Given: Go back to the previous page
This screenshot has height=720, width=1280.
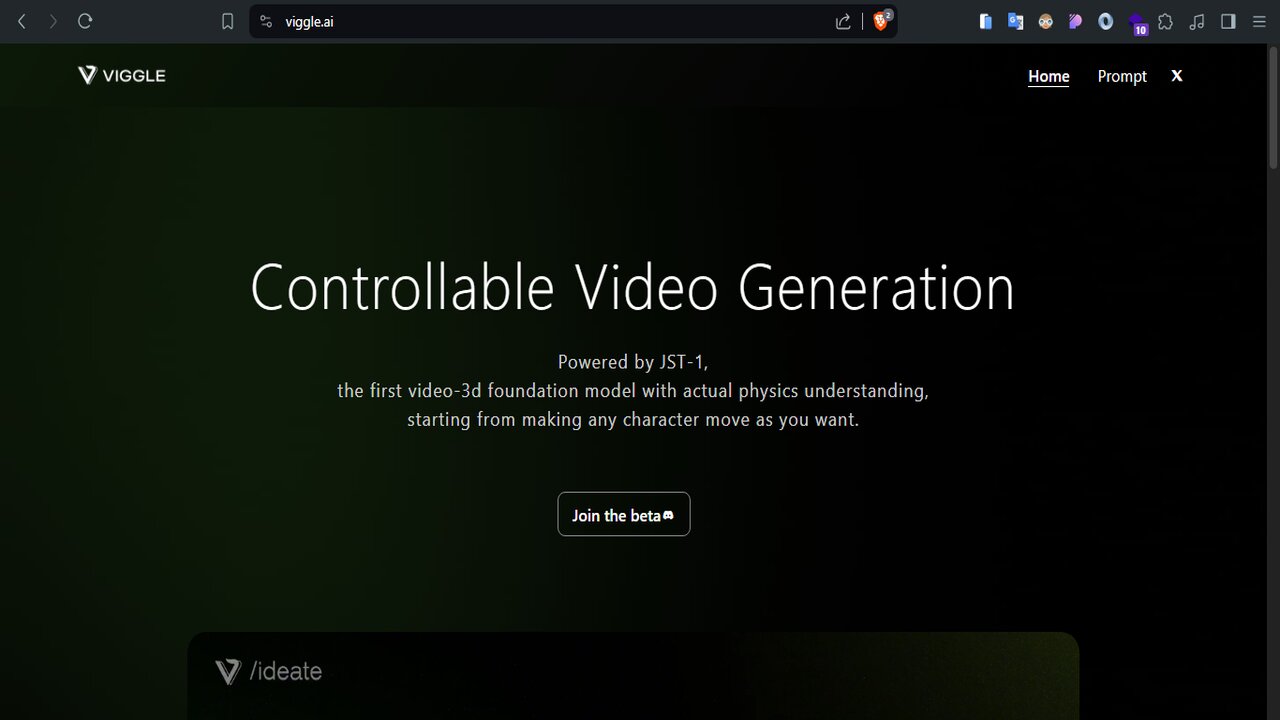Looking at the screenshot, I should tap(22, 21).
